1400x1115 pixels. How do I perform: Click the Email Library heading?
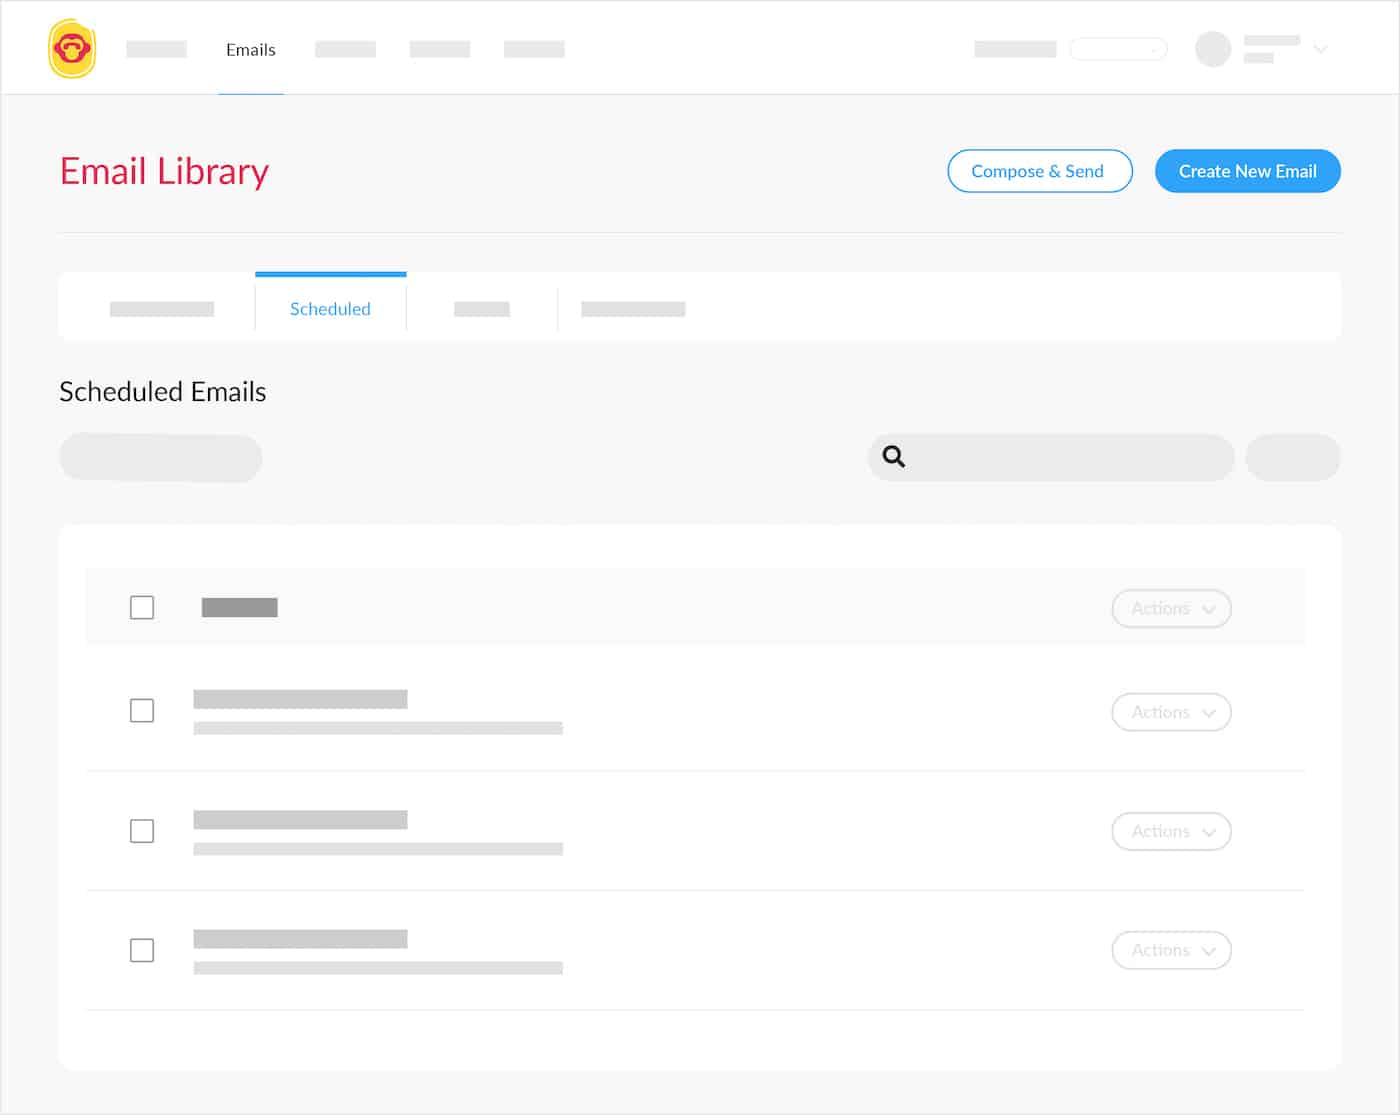[x=164, y=172]
